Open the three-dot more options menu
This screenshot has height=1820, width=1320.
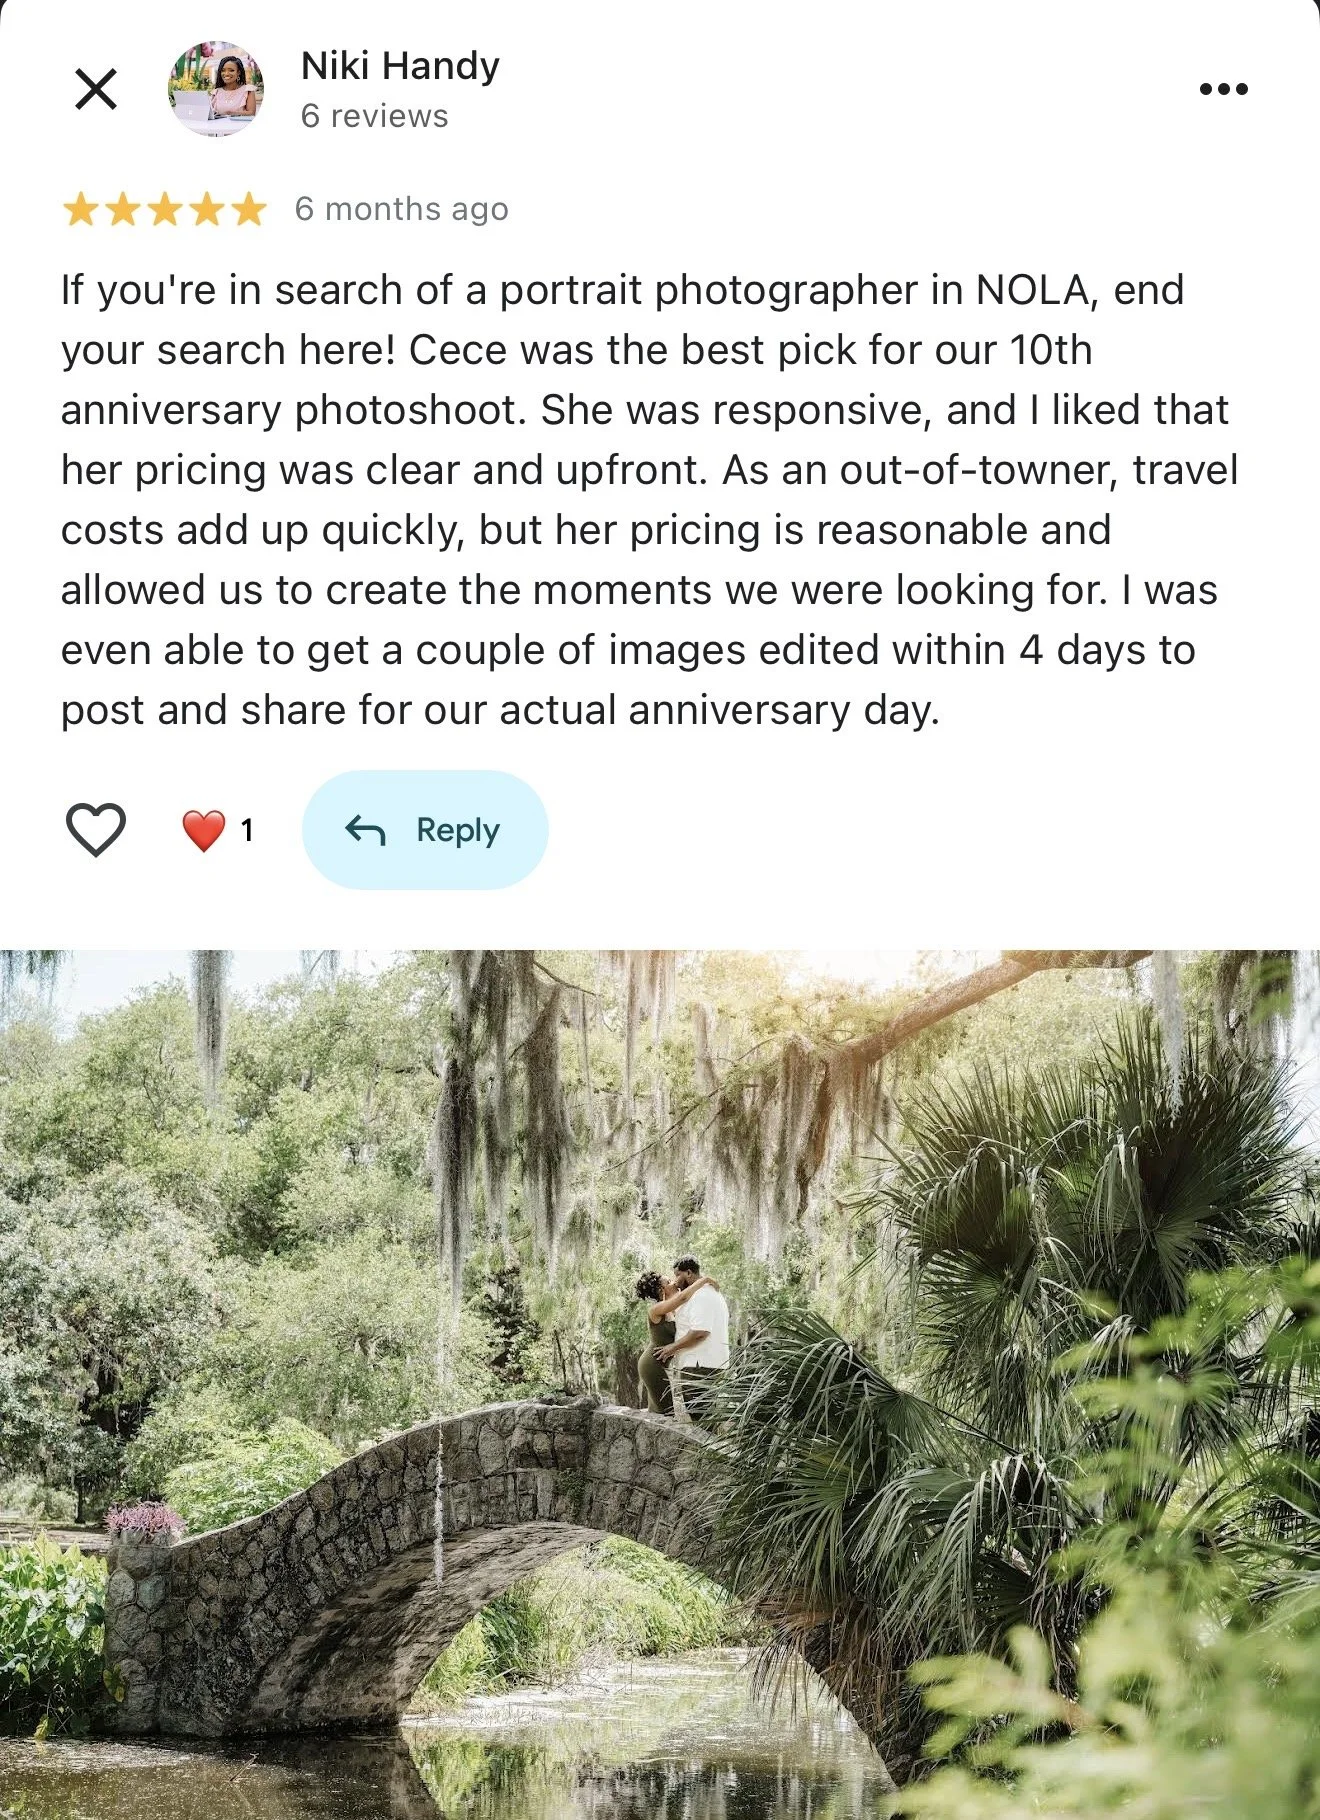[x=1224, y=89]
